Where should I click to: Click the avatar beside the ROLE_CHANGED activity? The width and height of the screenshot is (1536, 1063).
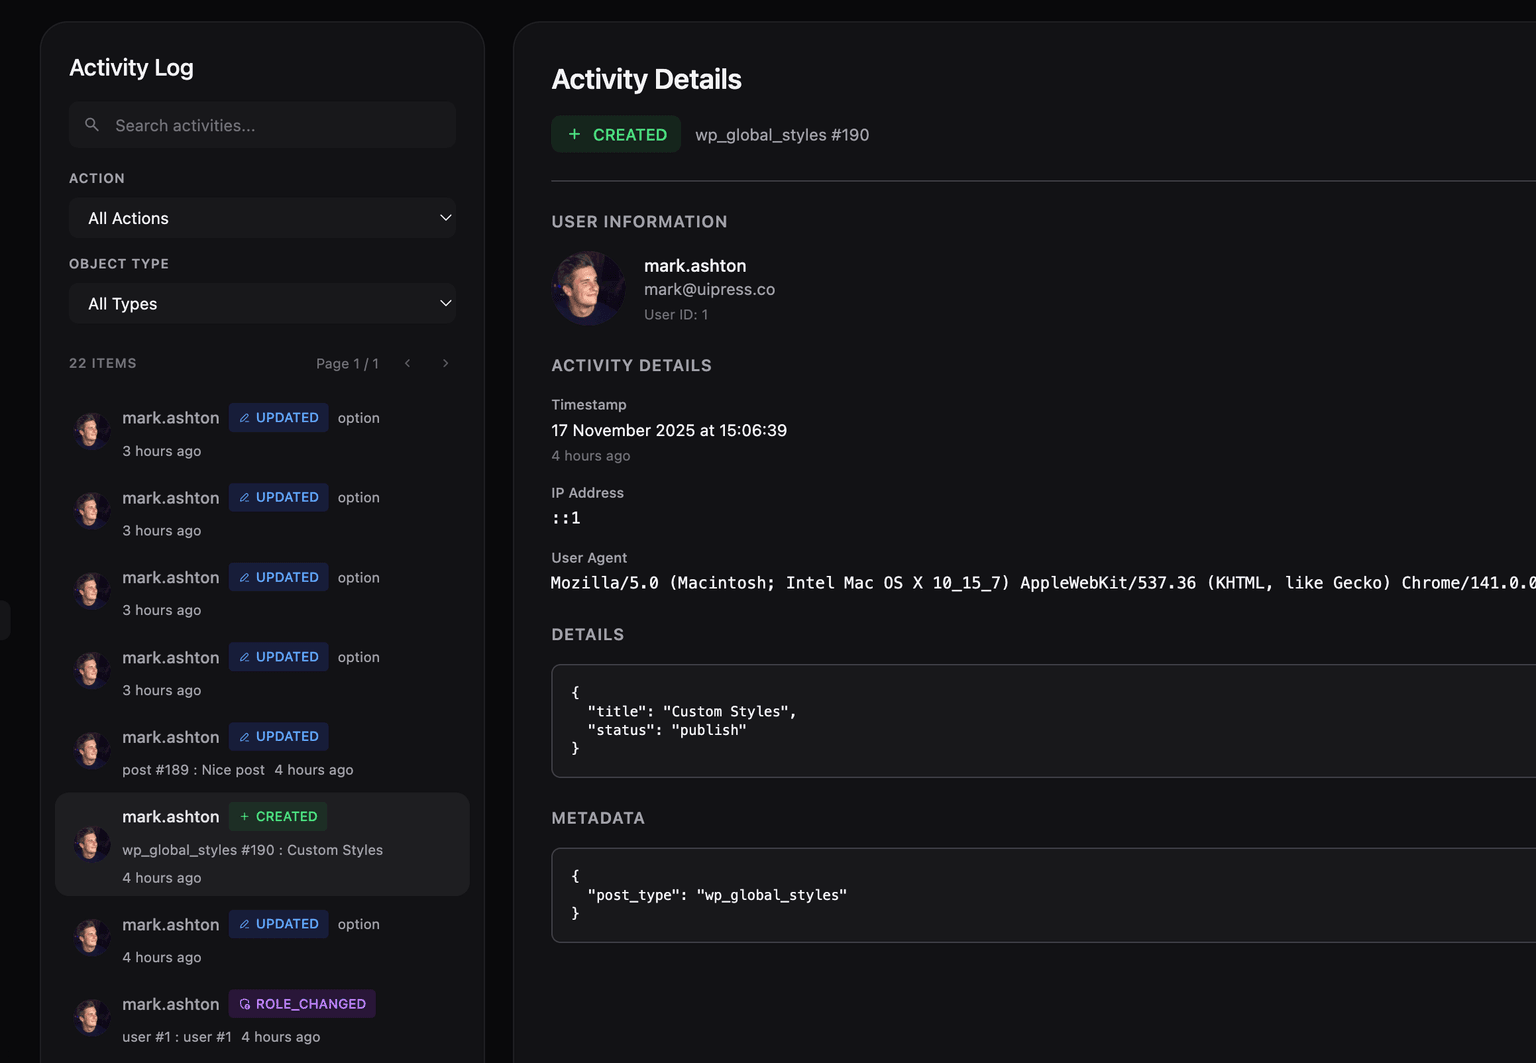[91, 1017]
